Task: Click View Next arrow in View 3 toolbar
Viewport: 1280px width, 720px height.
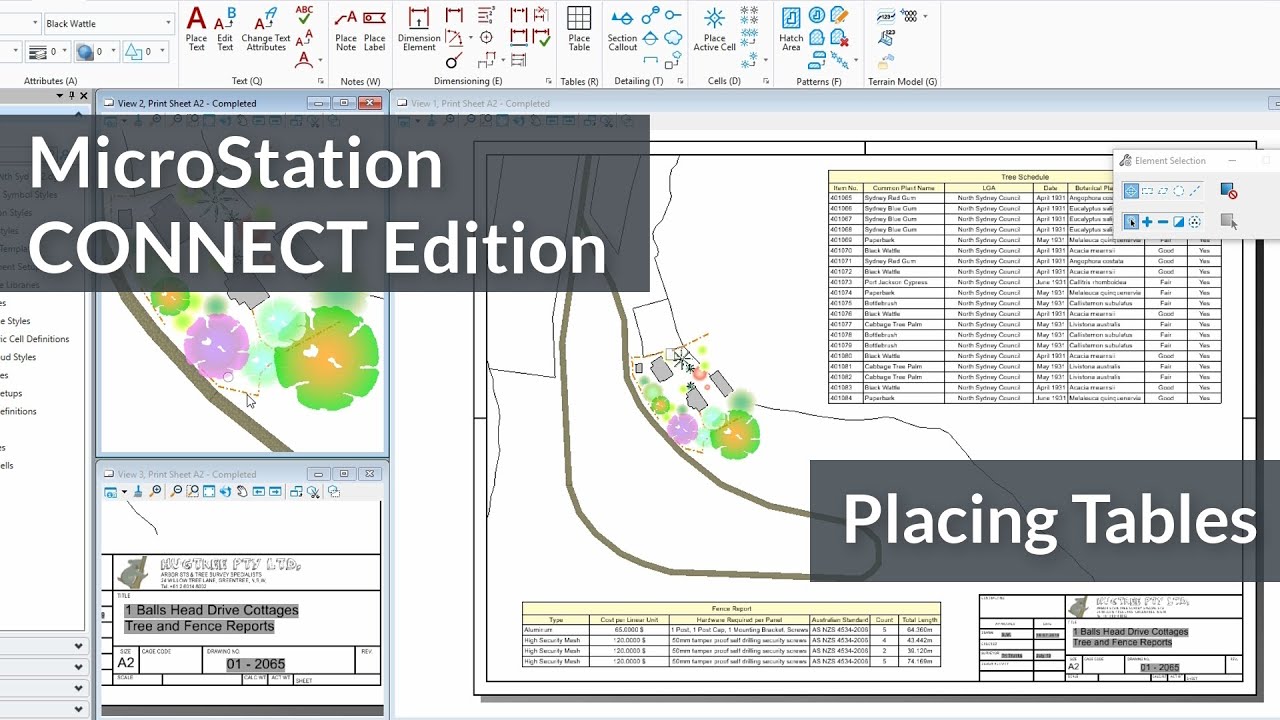Action: [x=275, y=491]
